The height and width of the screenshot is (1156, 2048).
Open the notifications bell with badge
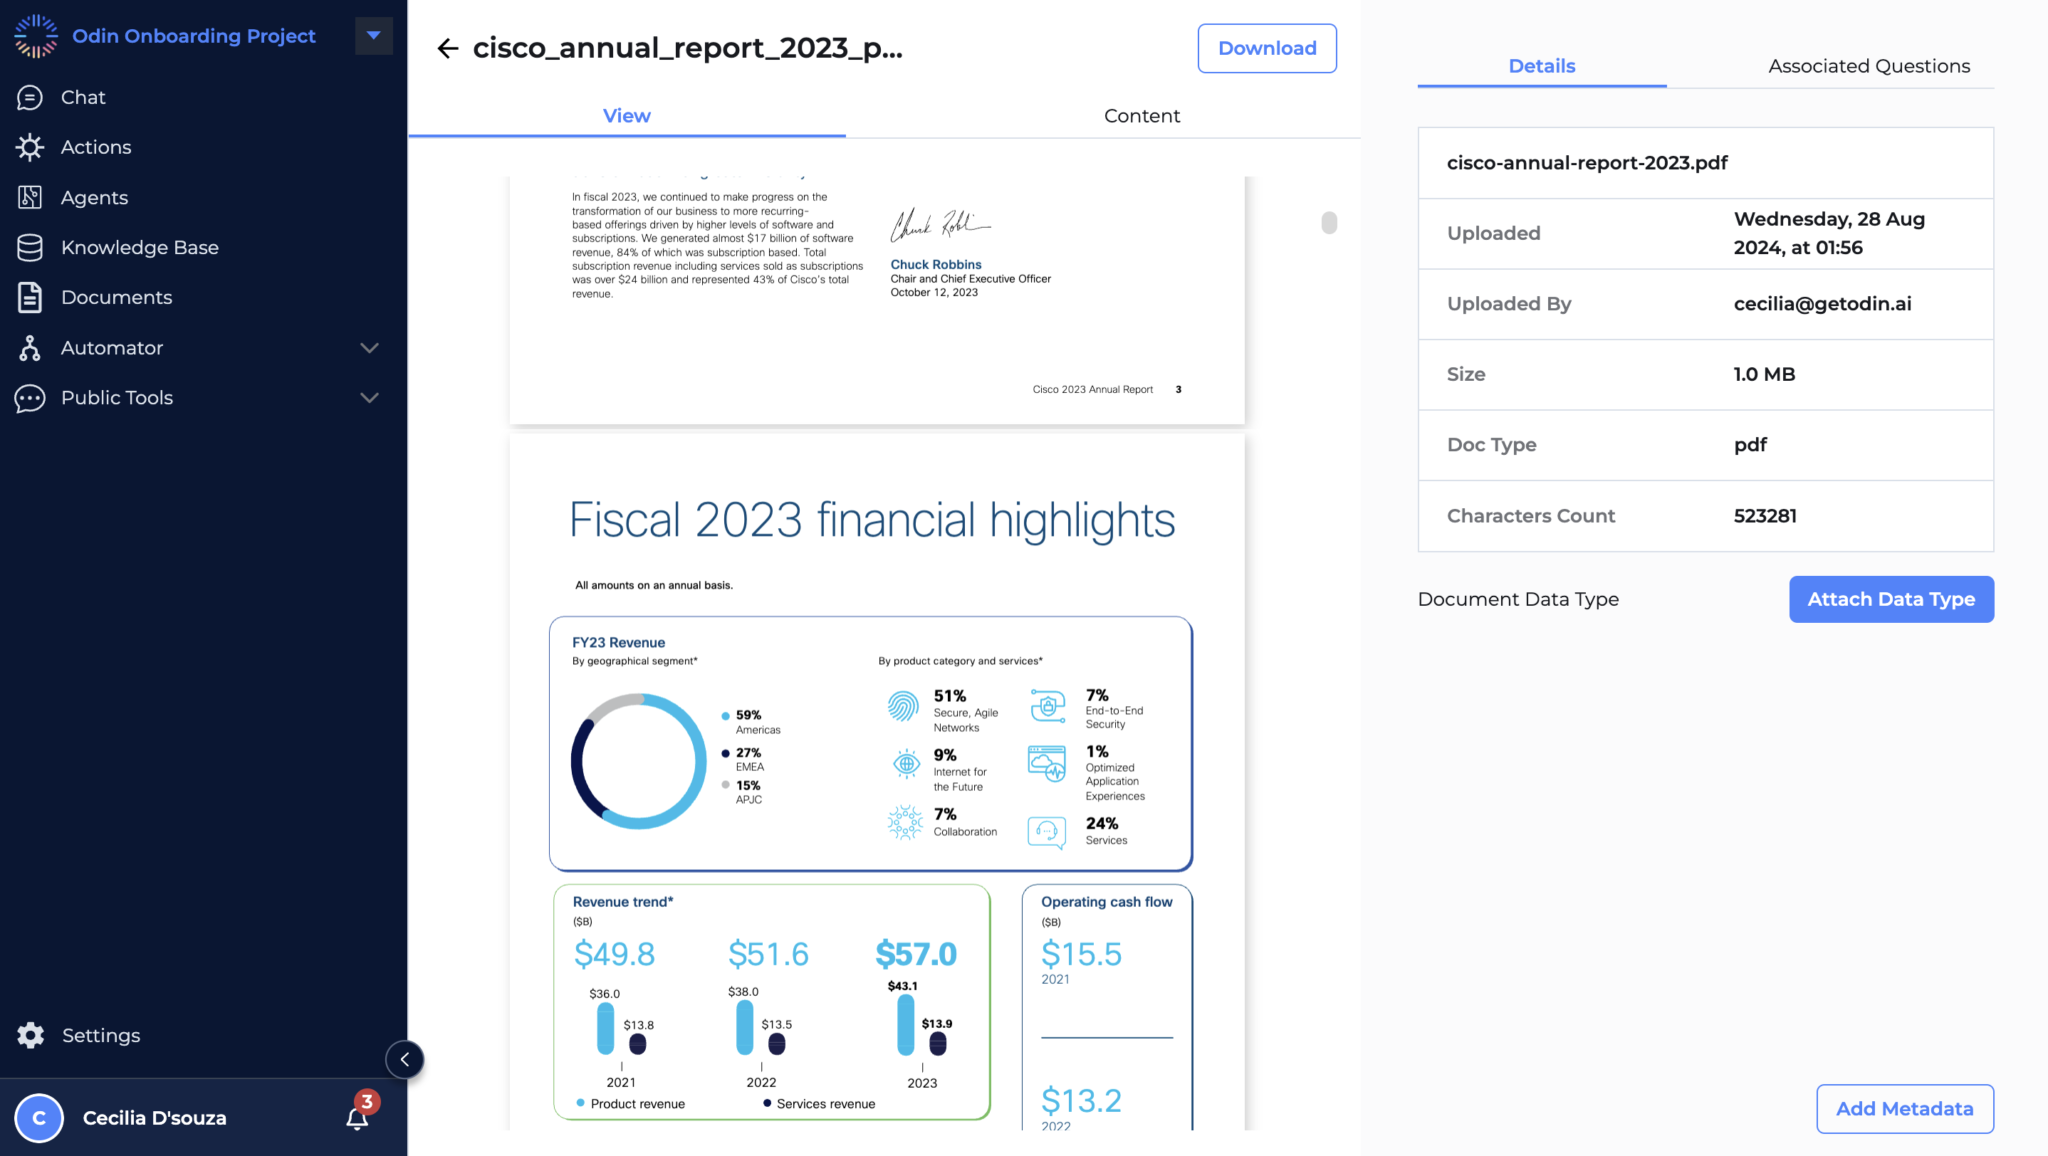357,1117
